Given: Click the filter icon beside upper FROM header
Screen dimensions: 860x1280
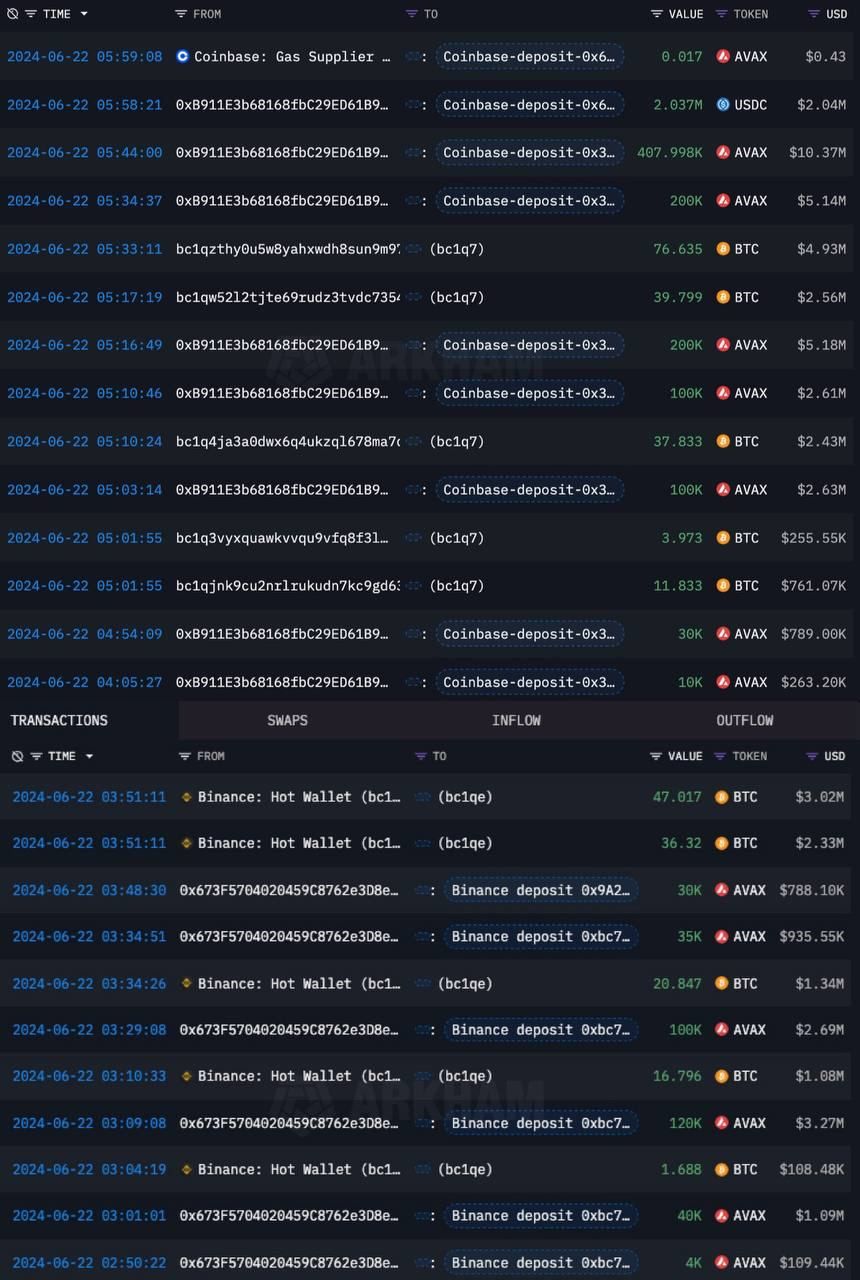Looking at the screenshot, I should click(181, 14).
